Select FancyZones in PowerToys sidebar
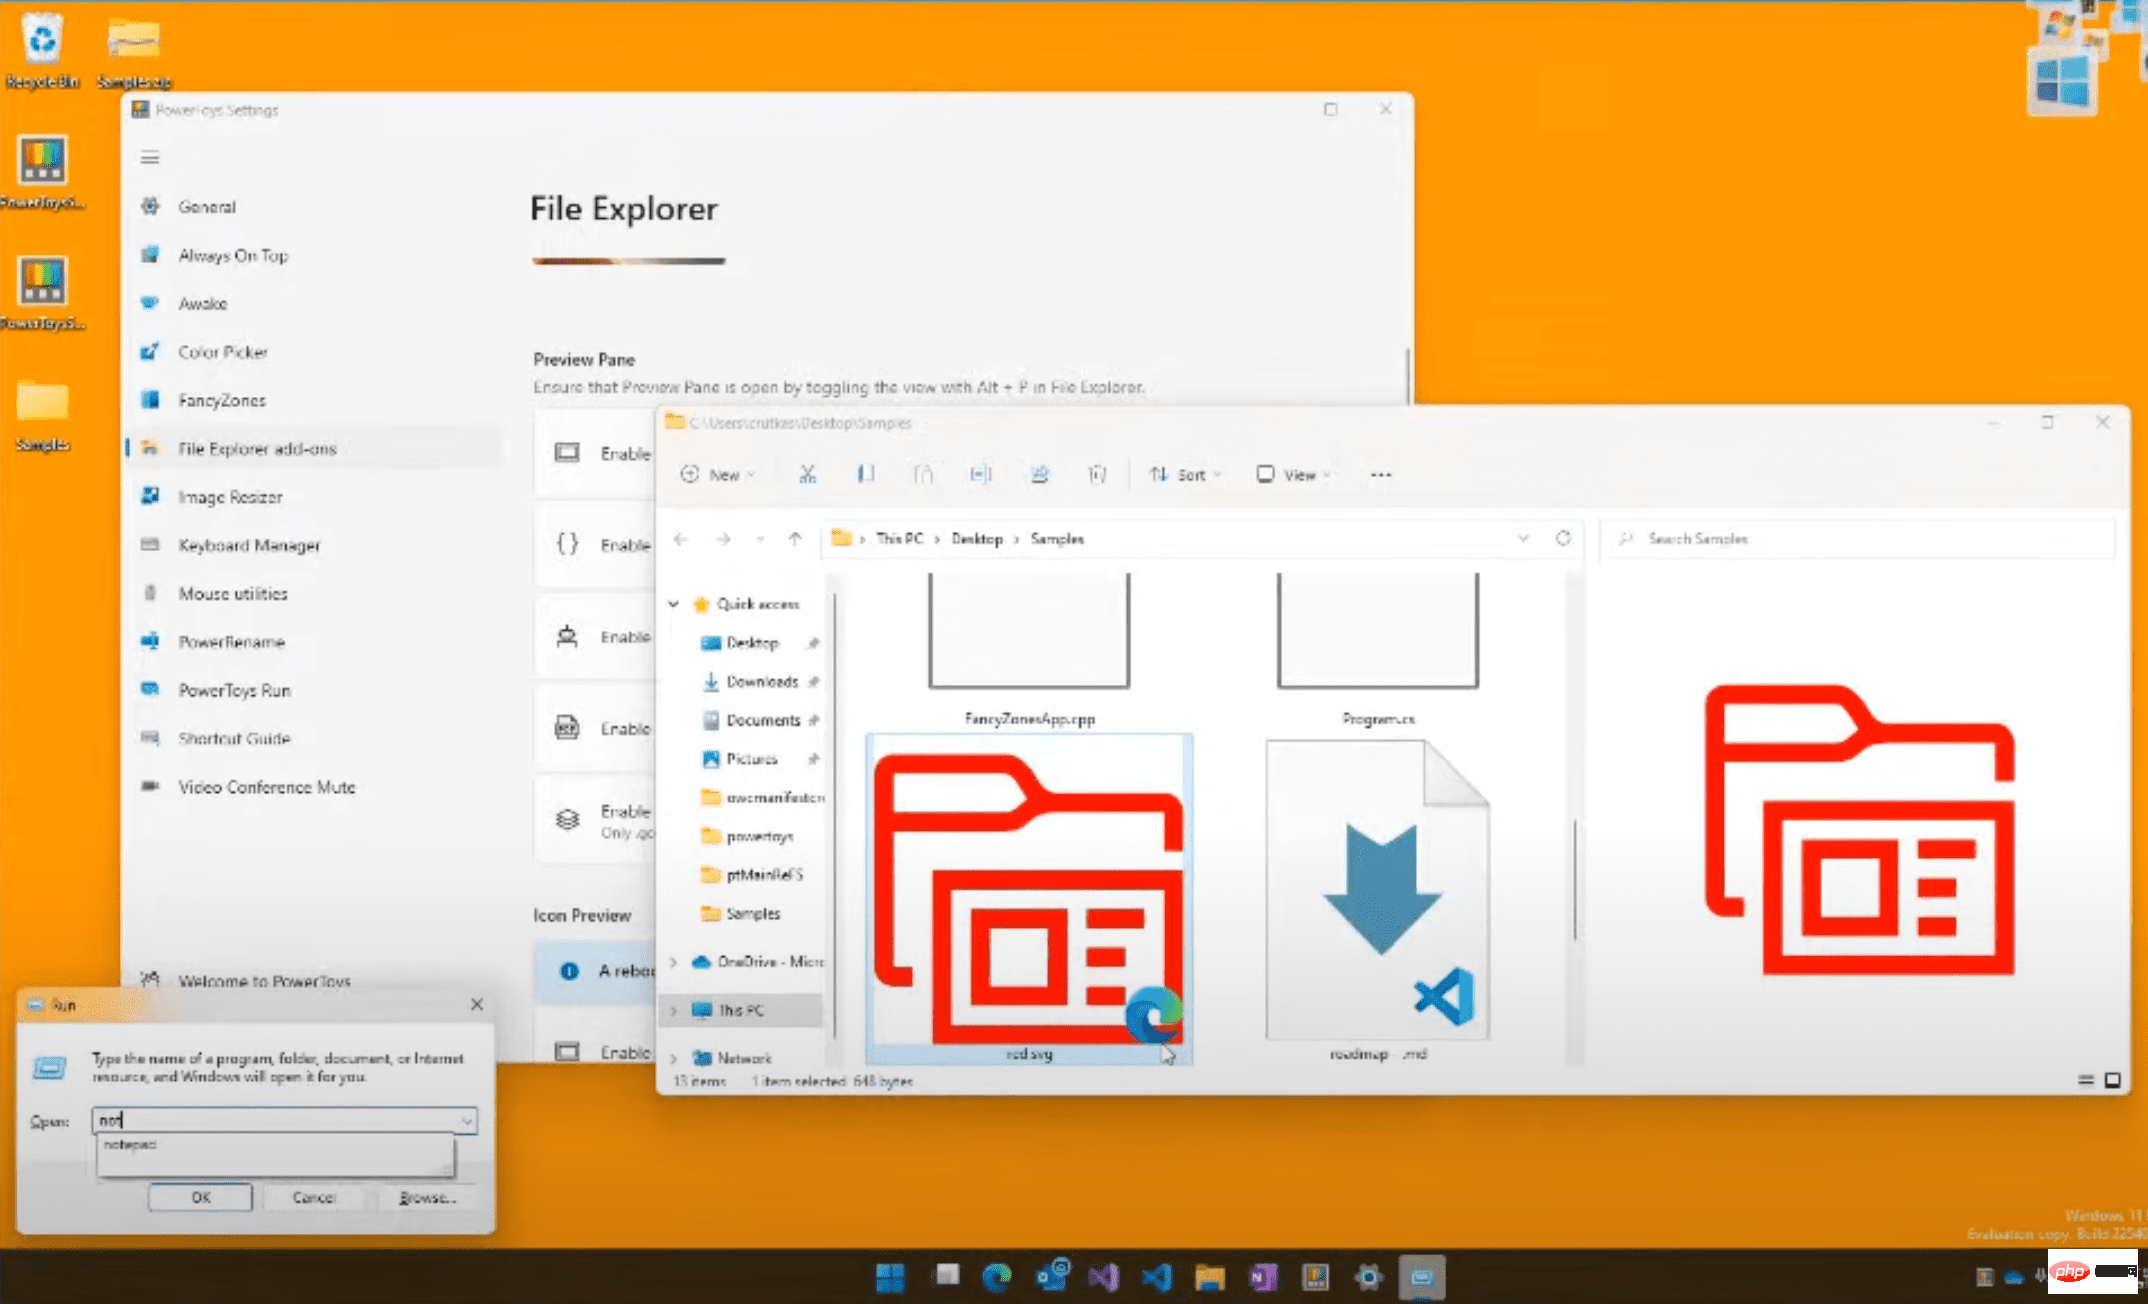 [x=221, y=399]
